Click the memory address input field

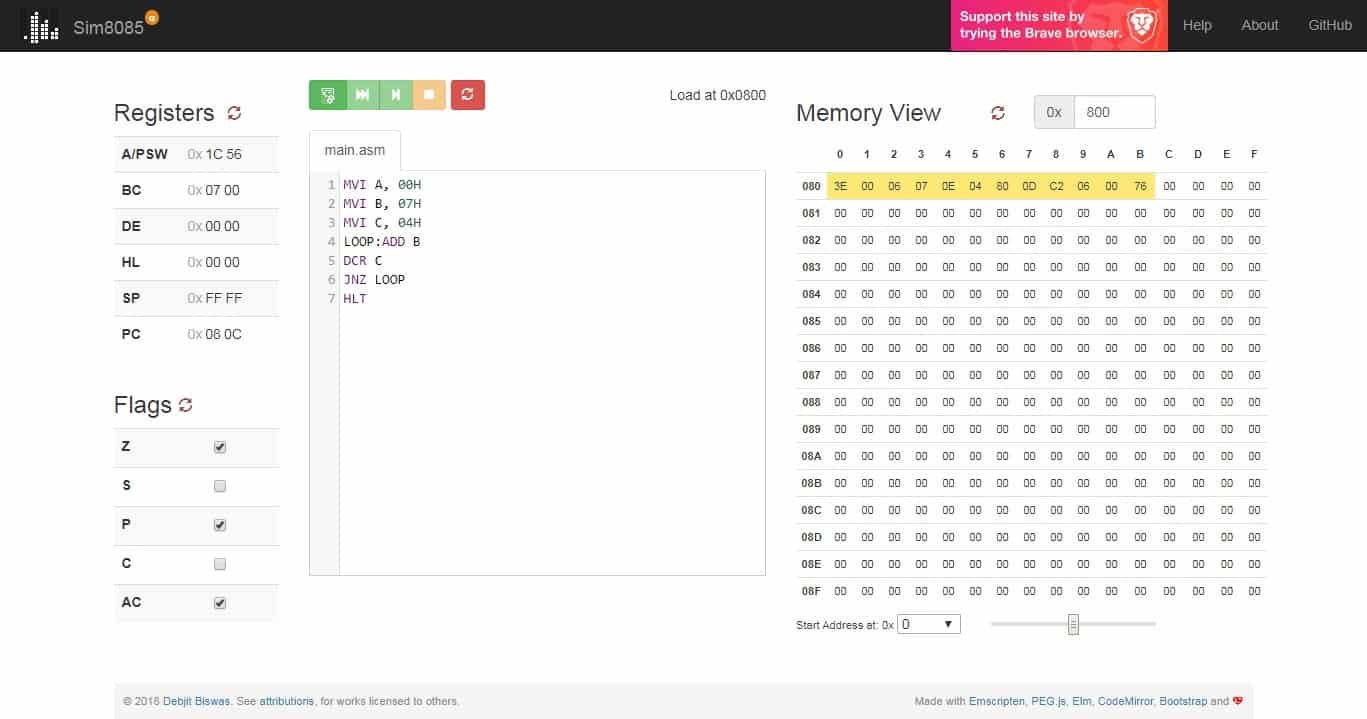1114,112
